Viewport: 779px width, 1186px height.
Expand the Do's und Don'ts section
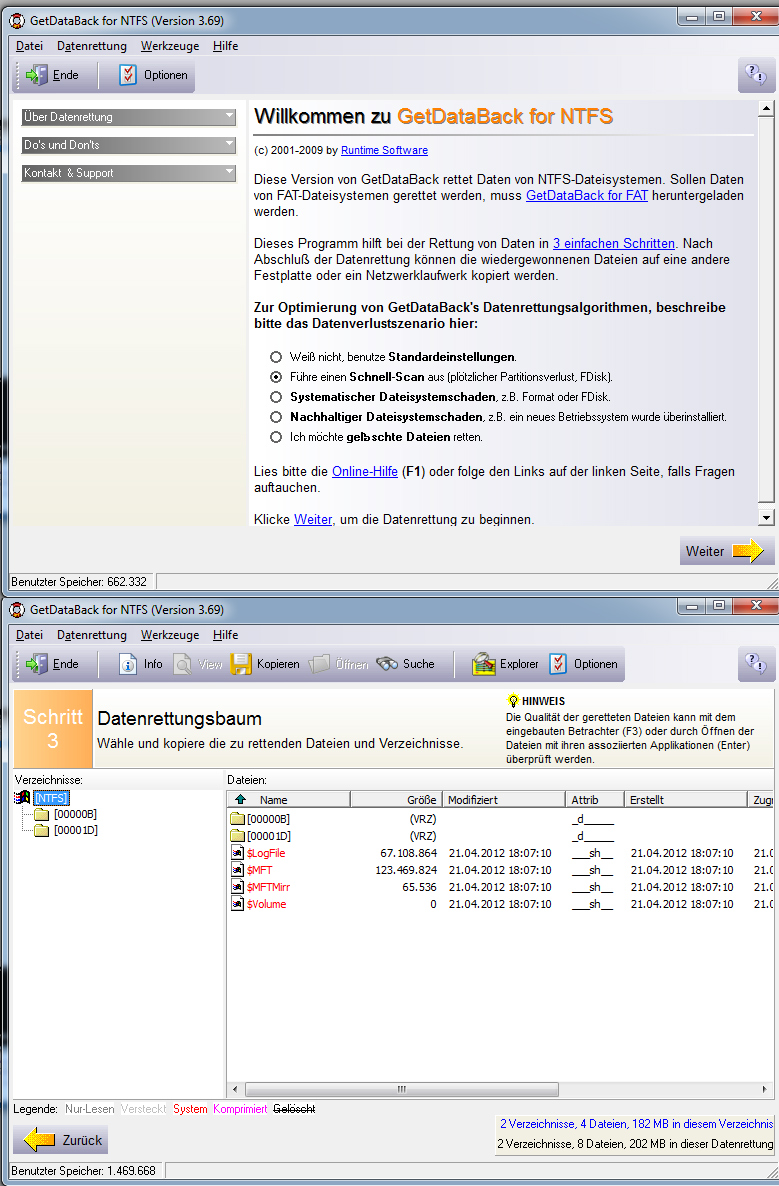point(129,145)
